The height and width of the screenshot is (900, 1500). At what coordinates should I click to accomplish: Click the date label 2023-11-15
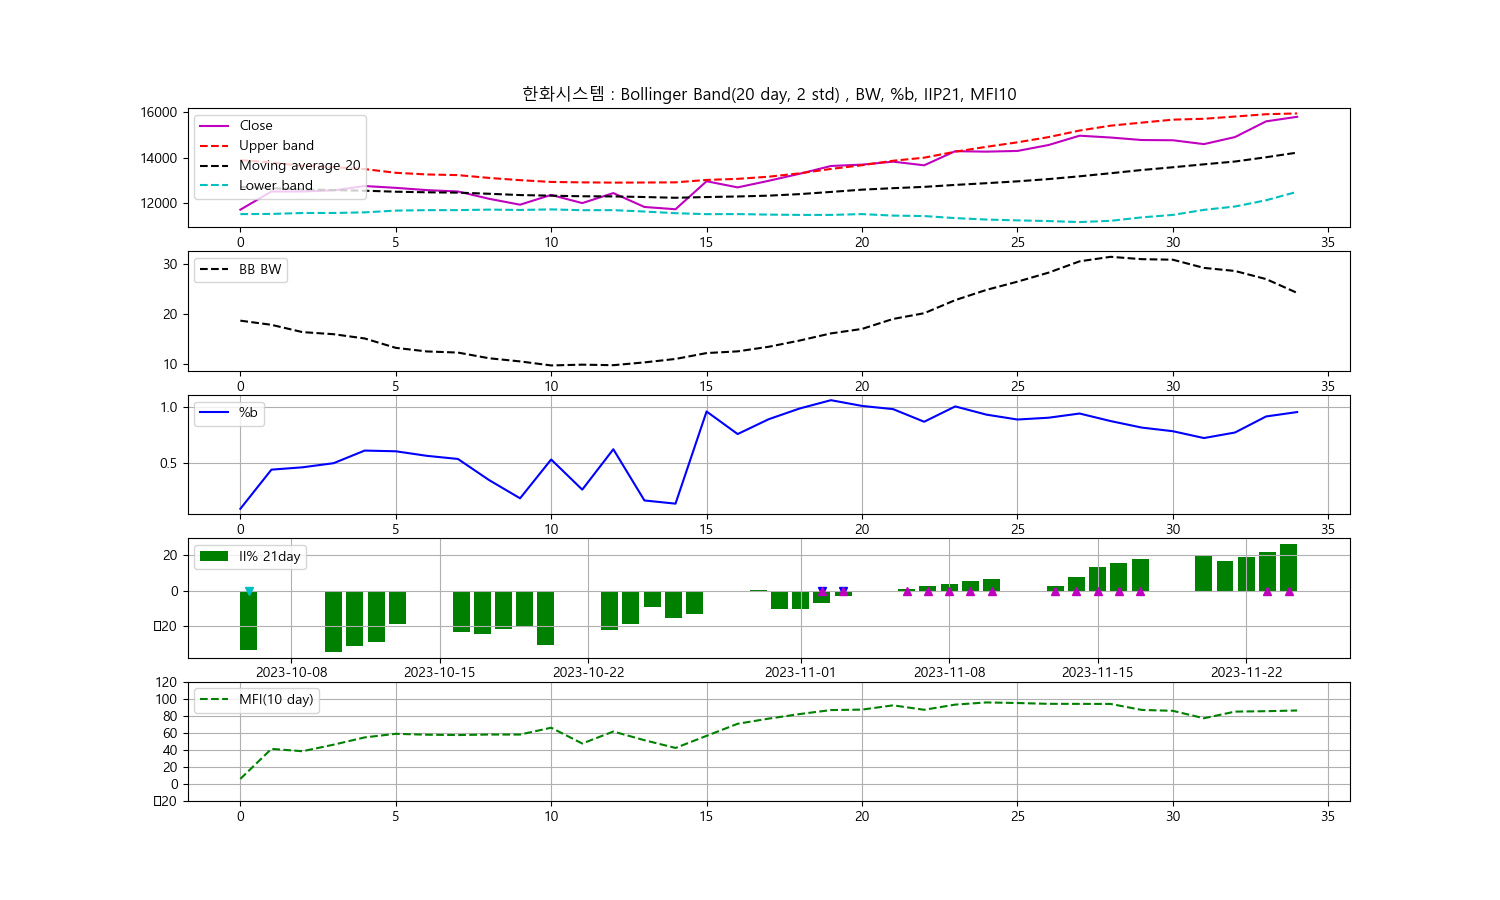click(x=1098, y=673)
